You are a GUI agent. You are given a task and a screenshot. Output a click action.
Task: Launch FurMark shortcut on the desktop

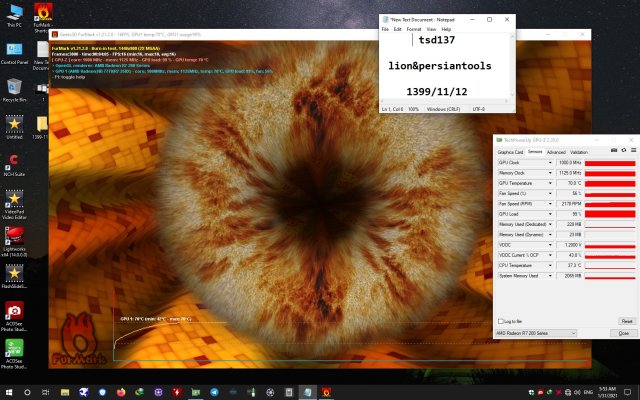[44, 13]
